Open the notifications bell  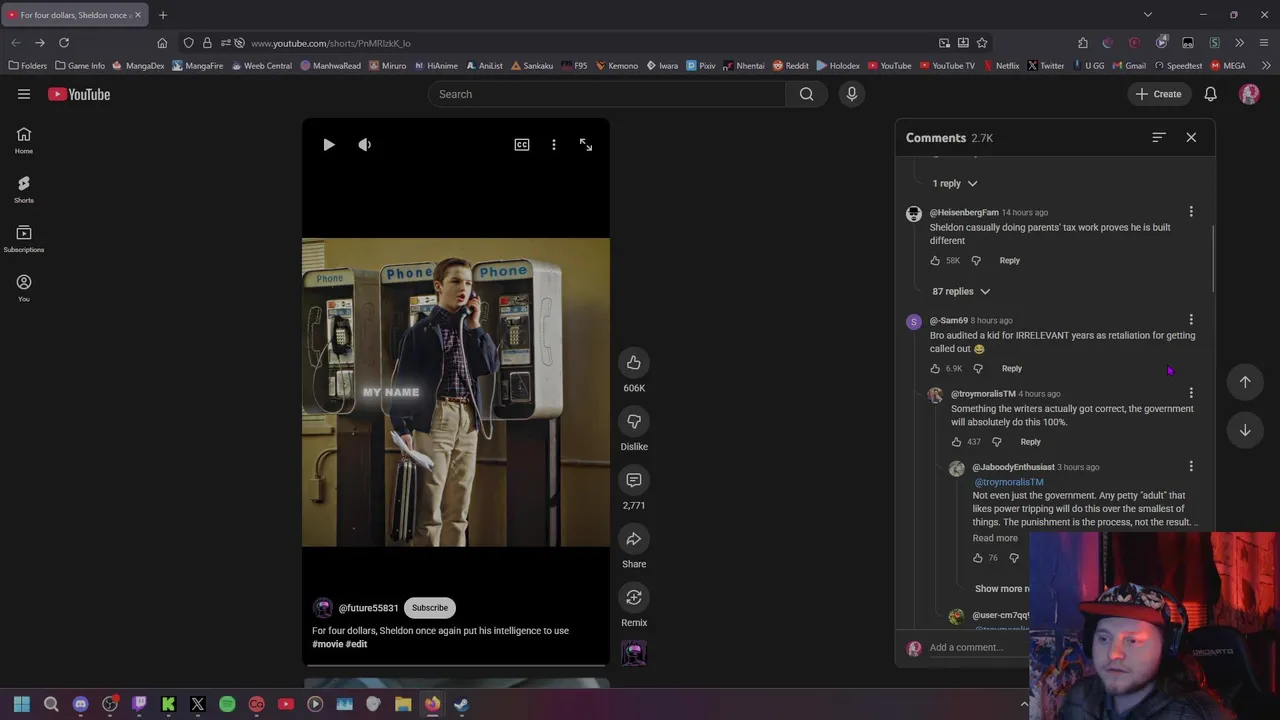[1210, 94]
